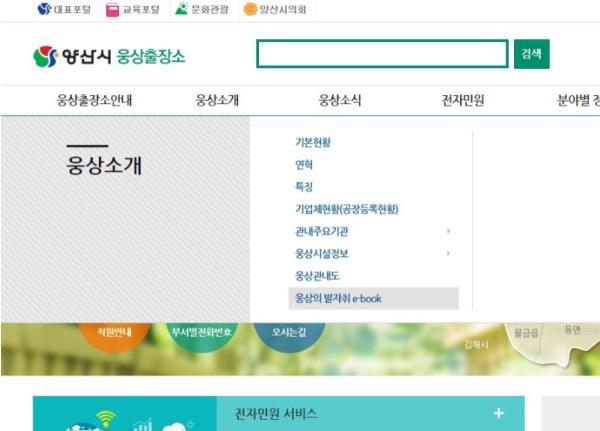Open the 문화관광 portal link
The height and width of the screenshot is (431, 600).
point(201,9)
